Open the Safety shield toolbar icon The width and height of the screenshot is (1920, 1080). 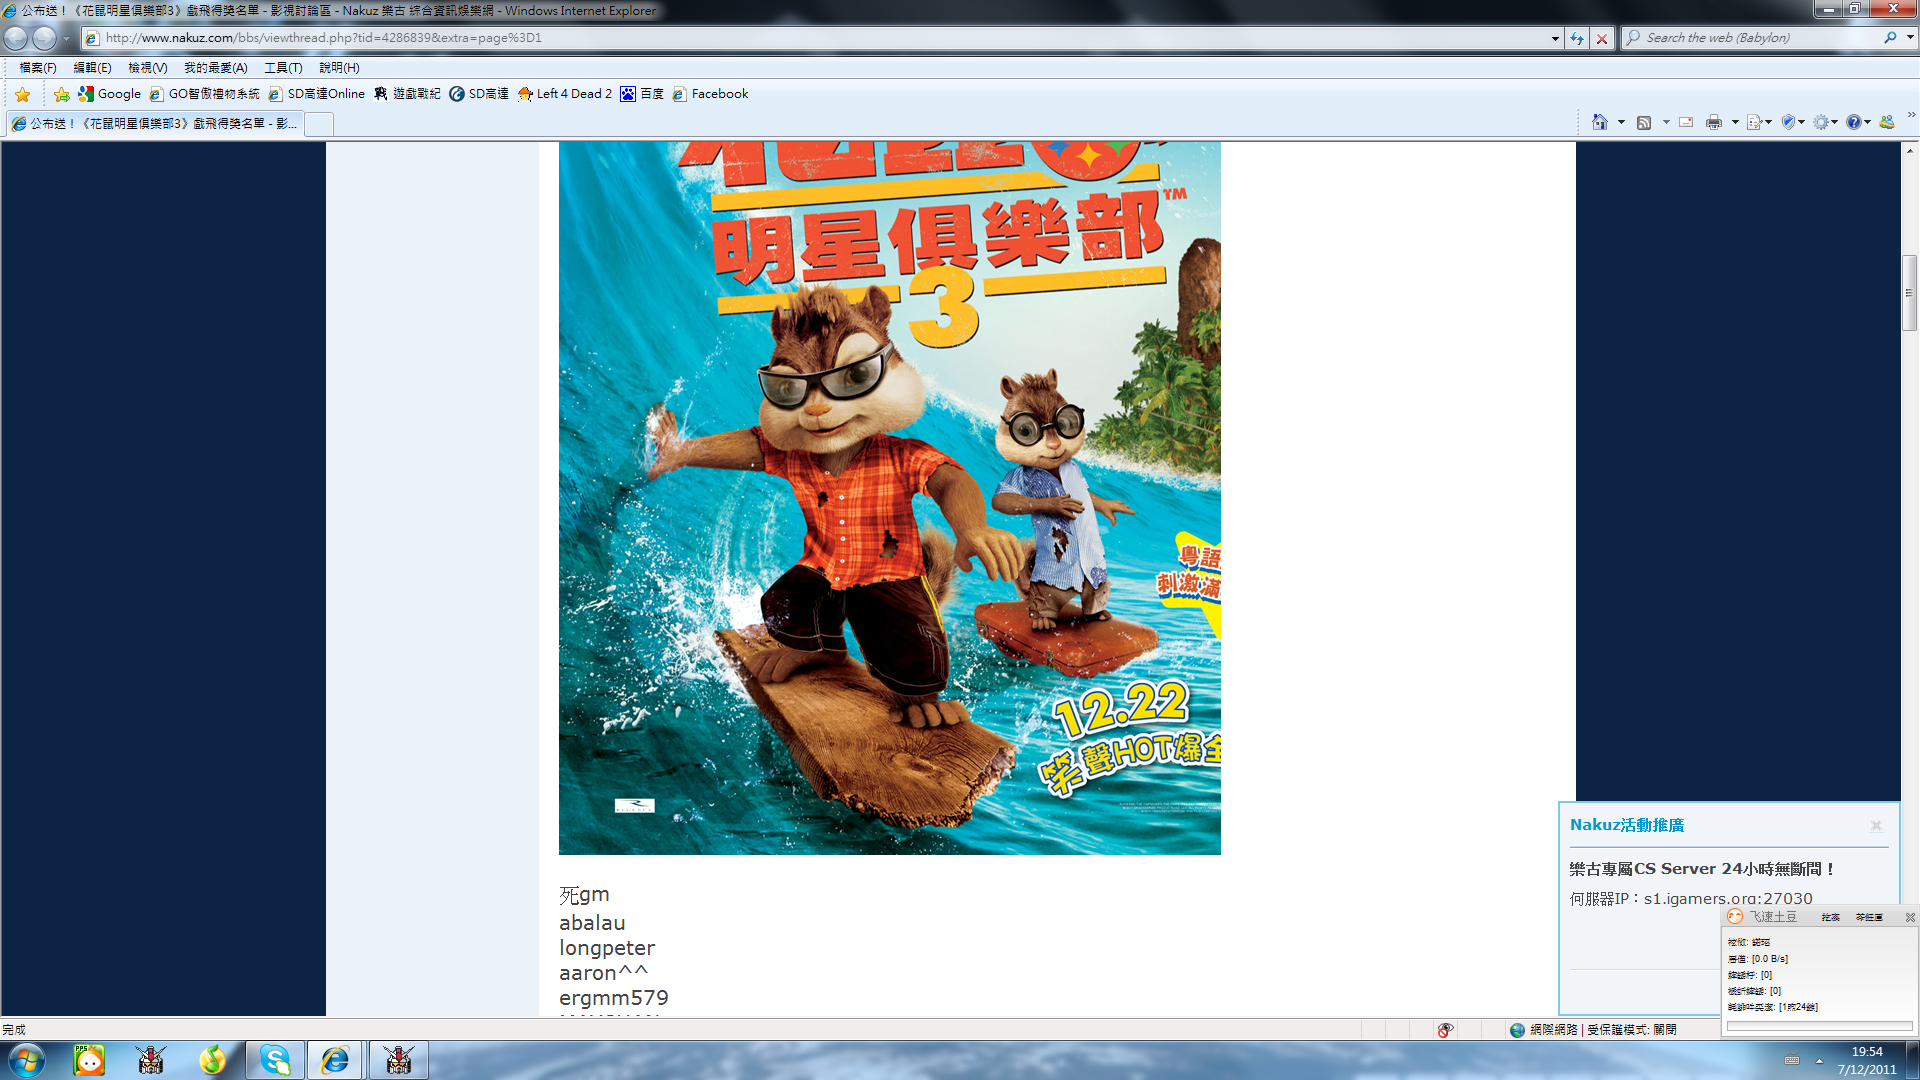click(x=1793, y=122)
